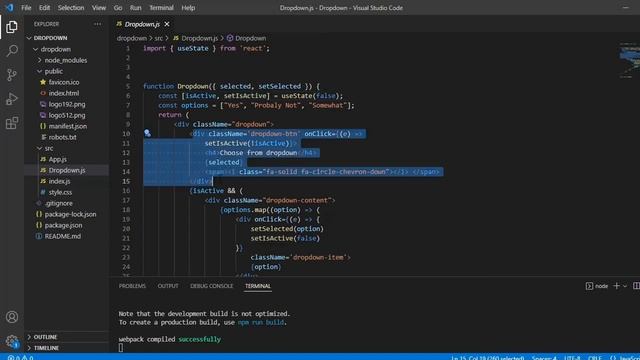Open style.css file
The height and width of the screenshot is (360, 640).
click(x=60, y=192)
